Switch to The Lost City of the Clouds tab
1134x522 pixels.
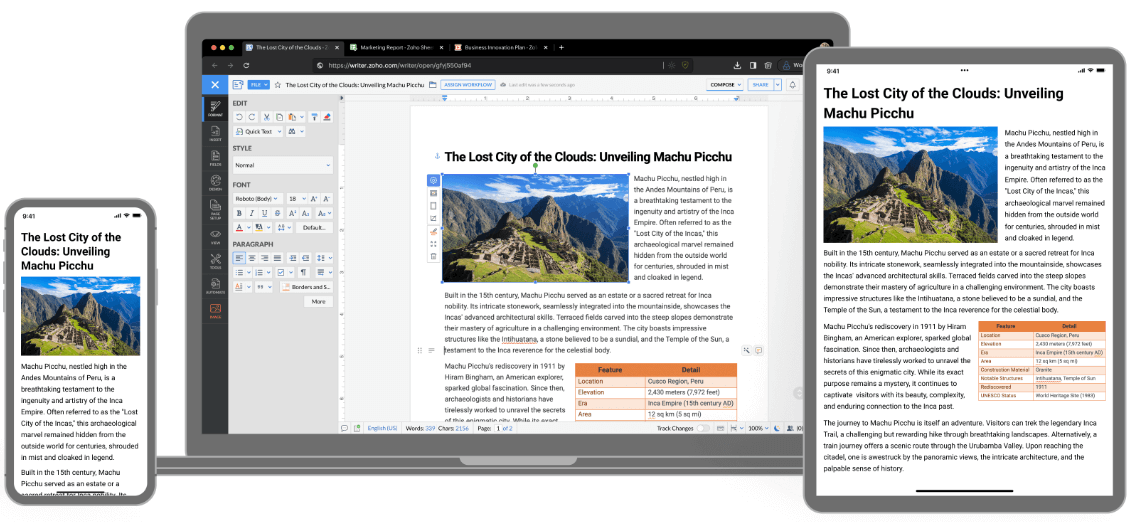293,48
